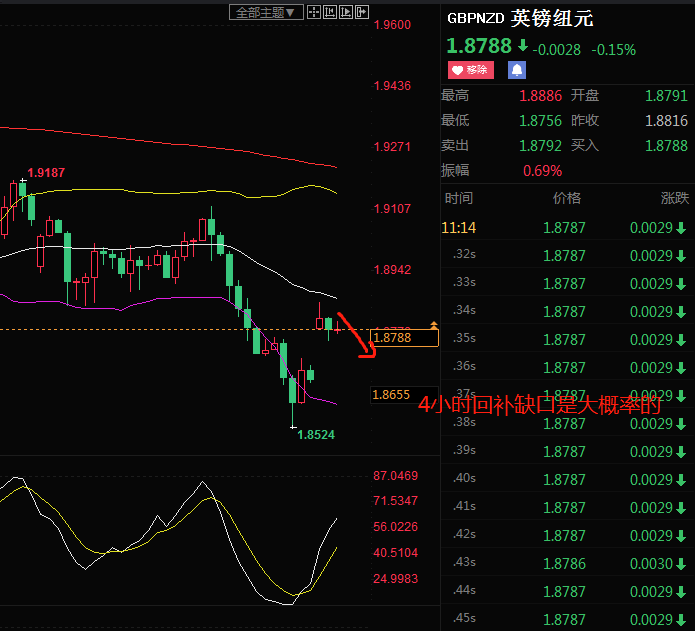Click the -0.15% percent change
The image size is (695, 631).
[613, 50]
